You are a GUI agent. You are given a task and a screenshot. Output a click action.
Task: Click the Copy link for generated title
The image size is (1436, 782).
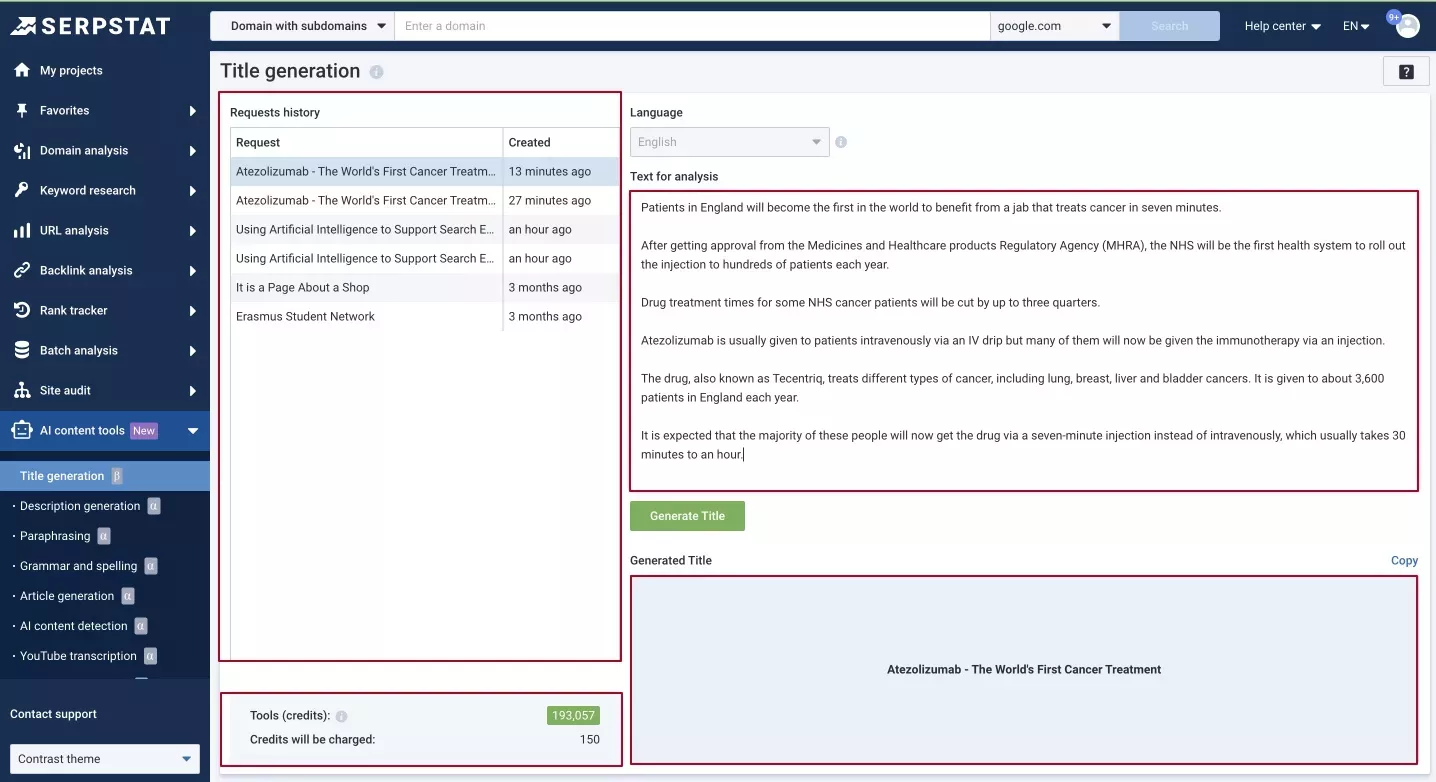point(1404,561)
